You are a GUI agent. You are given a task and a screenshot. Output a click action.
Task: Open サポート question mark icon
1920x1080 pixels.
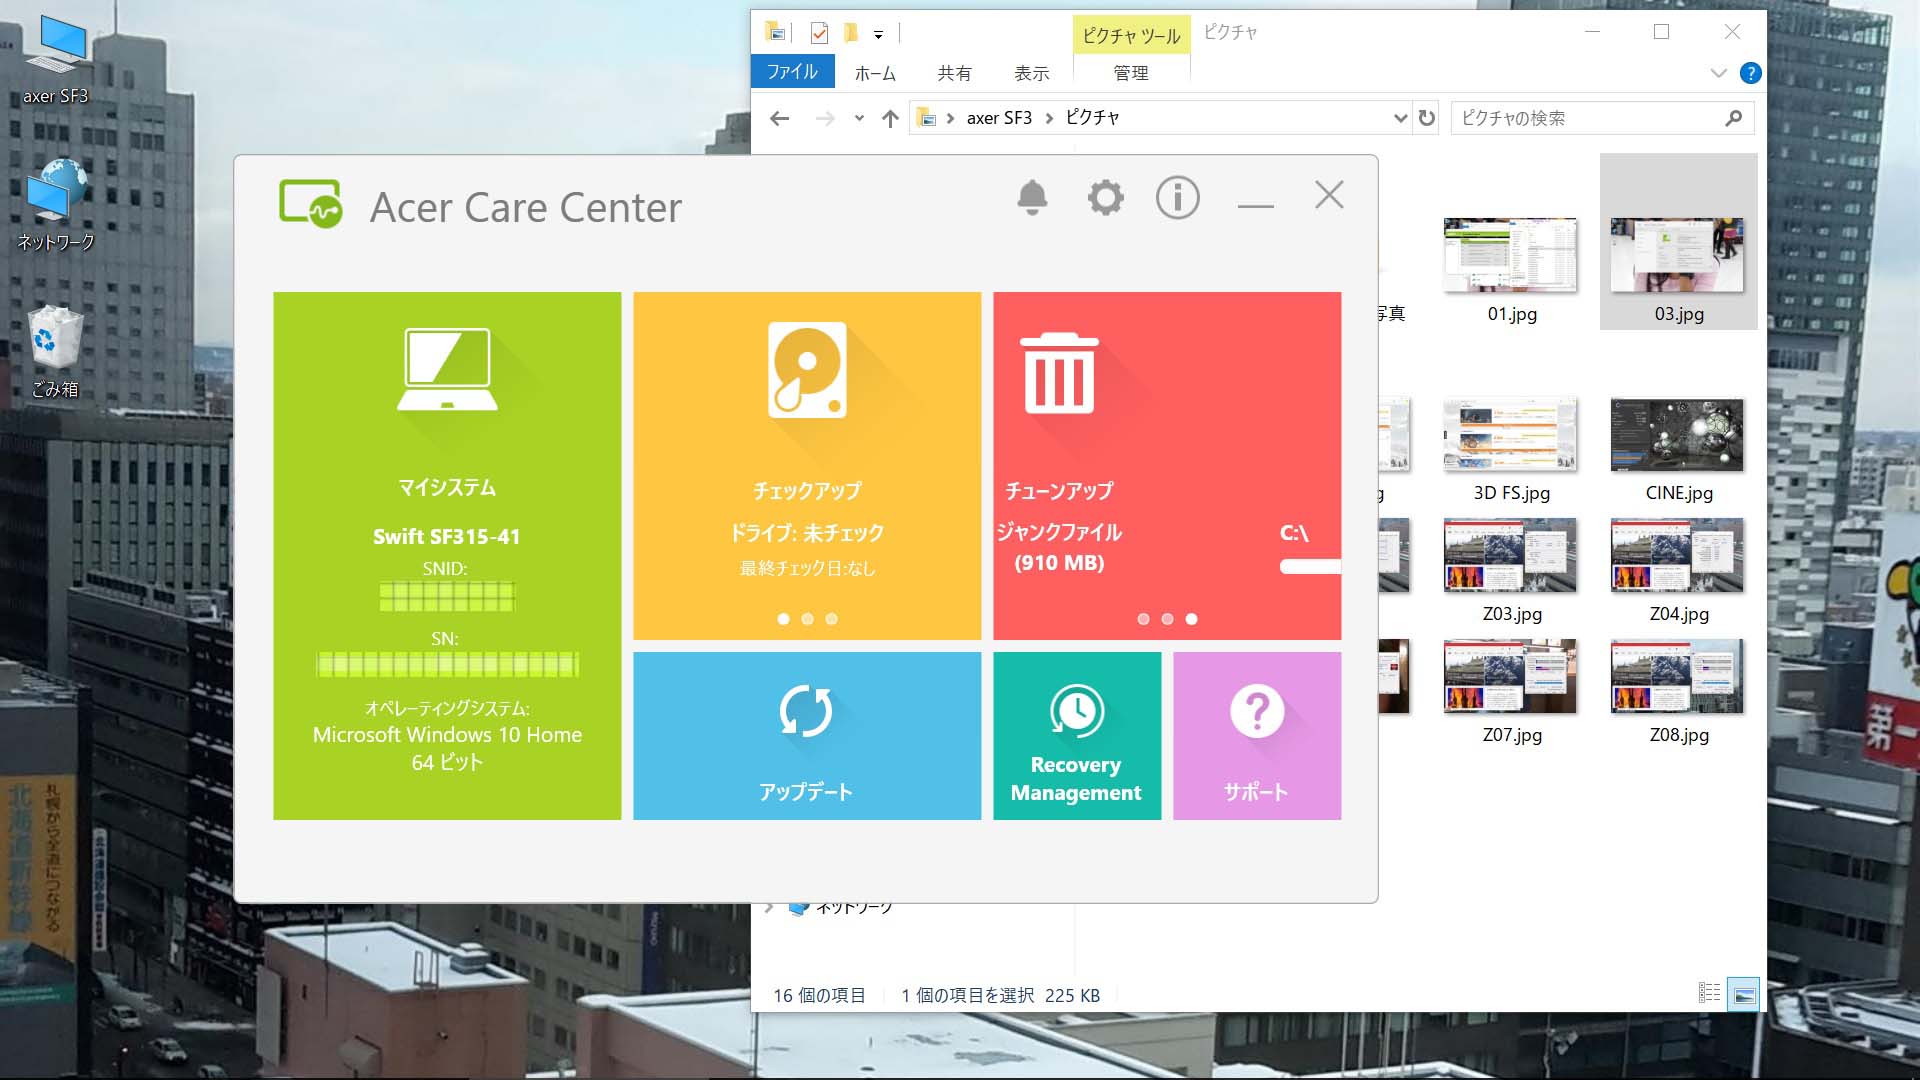click(x=1257, y=711)
